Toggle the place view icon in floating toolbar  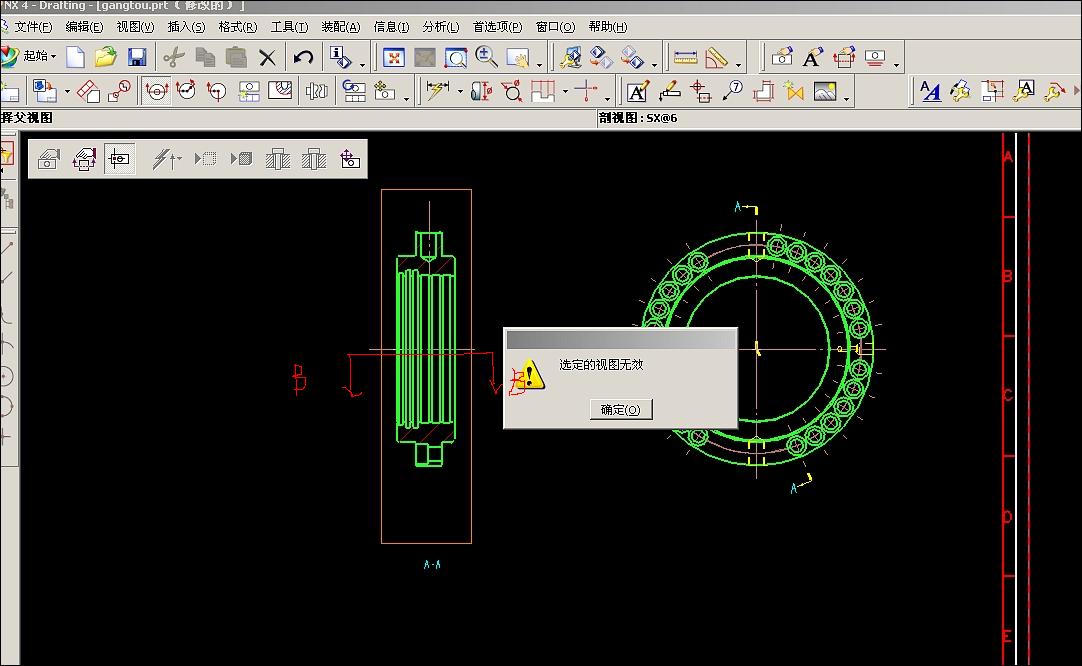[x=119, y=159]
